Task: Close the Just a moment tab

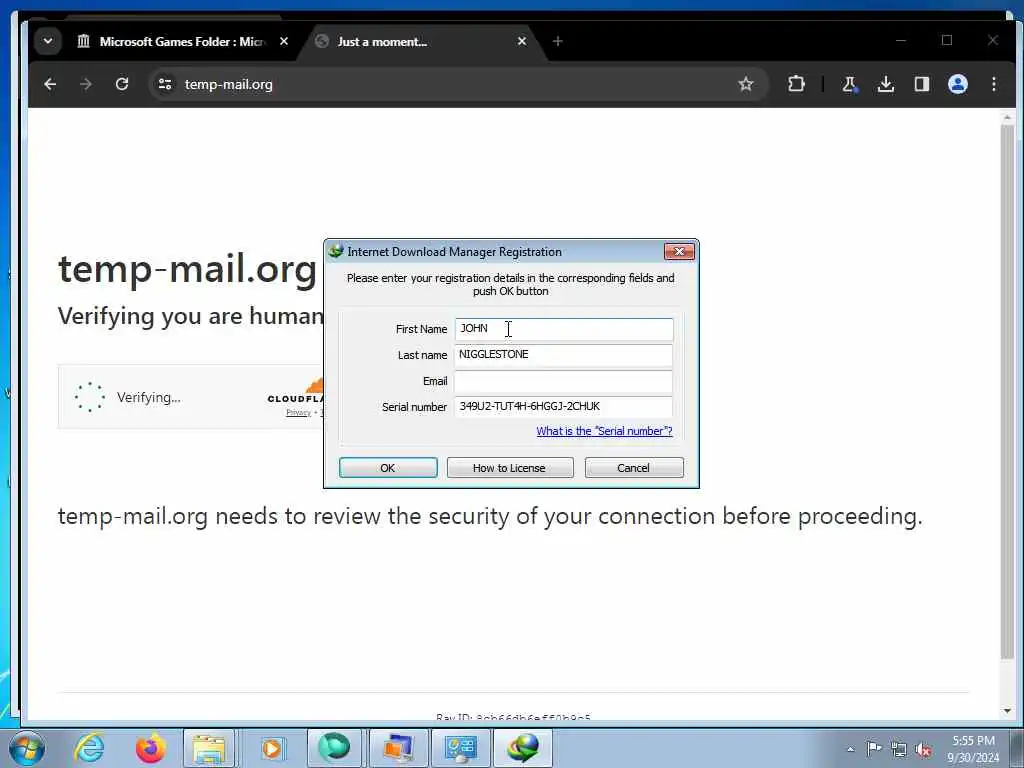Action: [522, 41]
